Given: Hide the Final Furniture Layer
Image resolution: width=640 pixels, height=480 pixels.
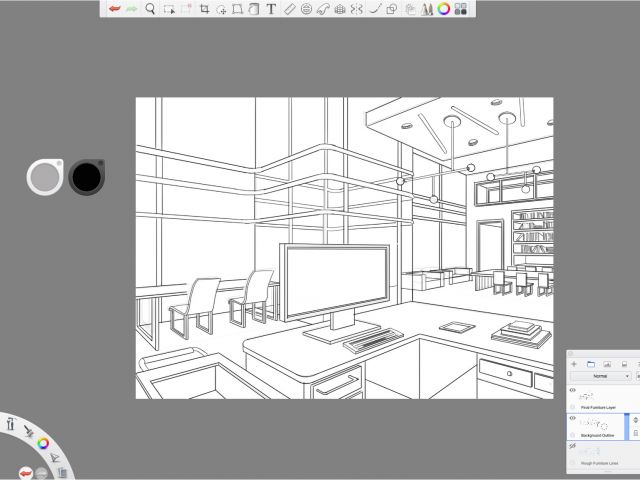Looking at the screenshot, I should (x=573, y=390).
